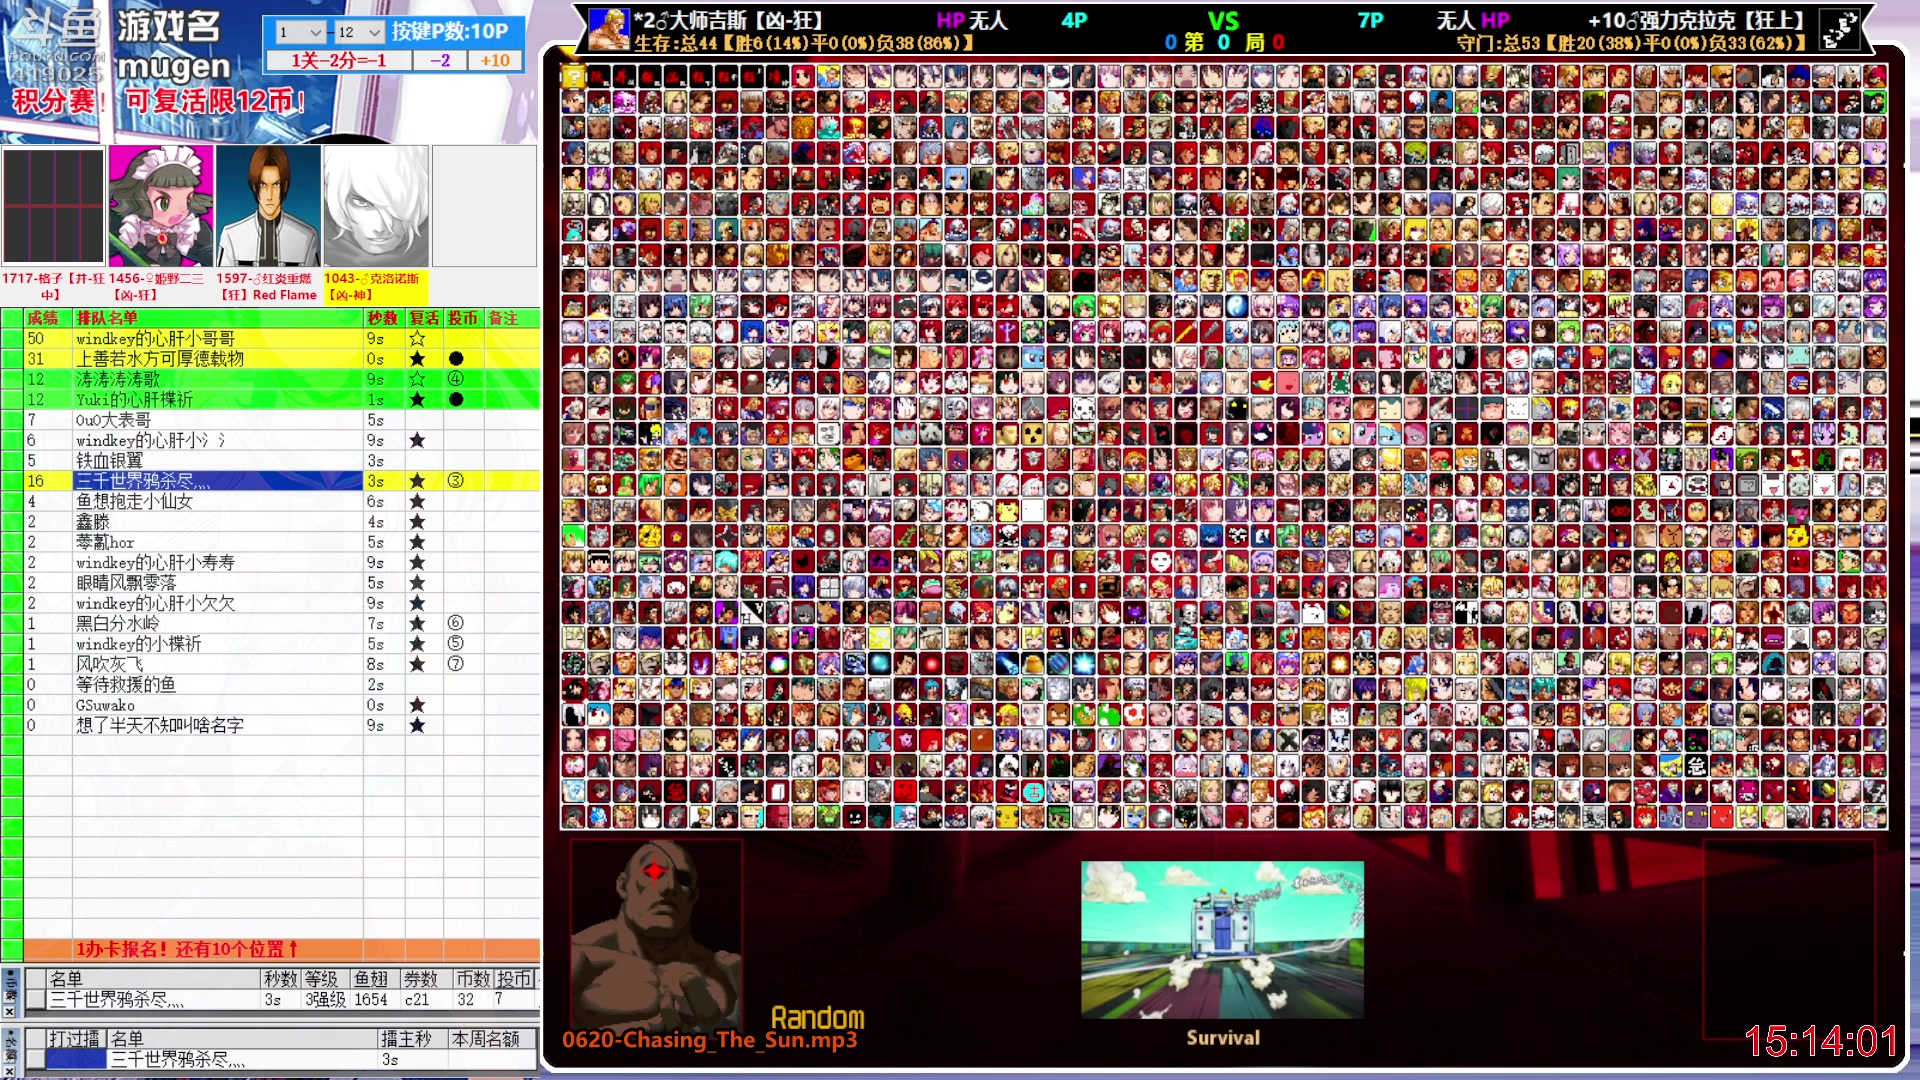The height and width of the screenshot is (1080, 1920).
Task: Click the revive star in the 6-score windkey row
Action: tap(417, 440)
